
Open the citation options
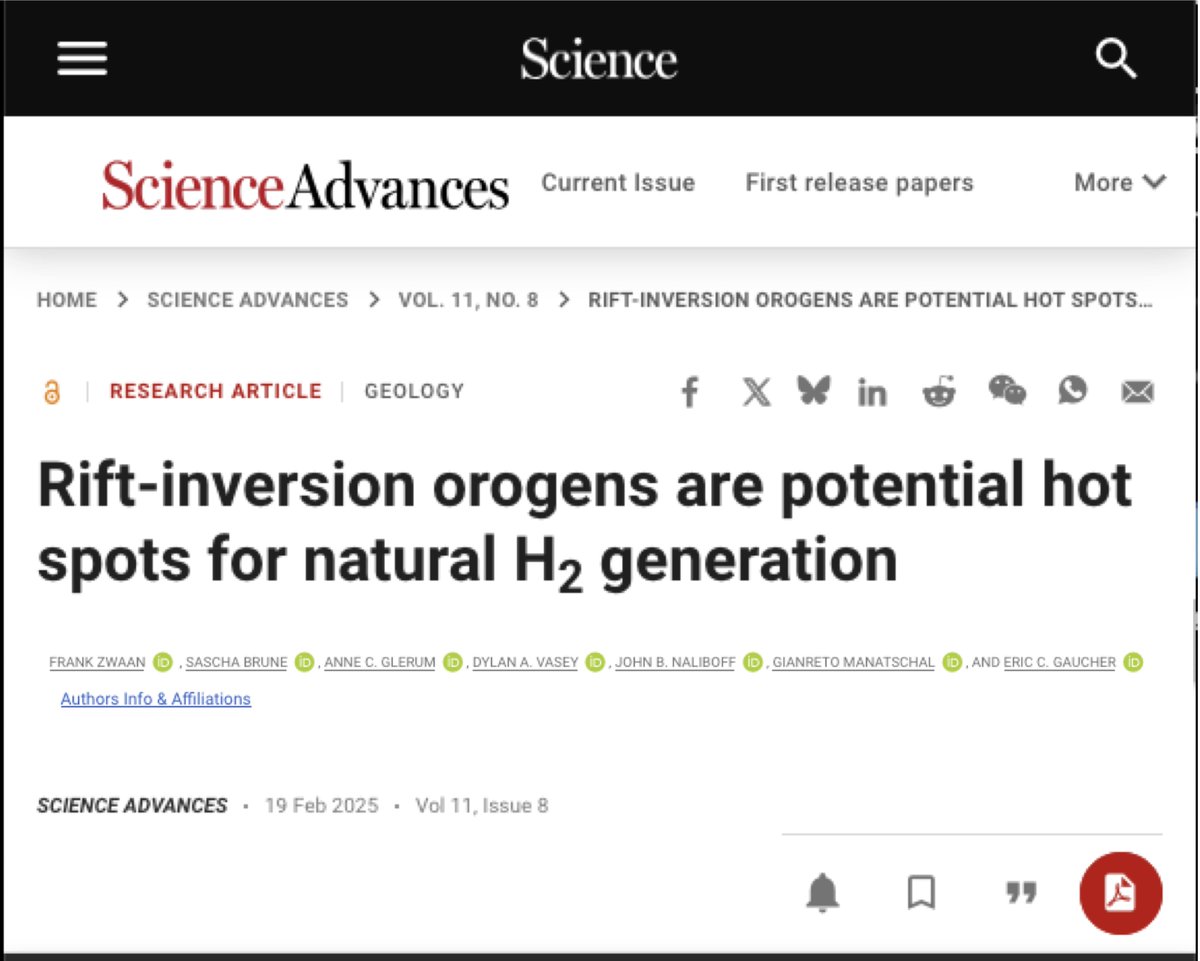[x=1021, y=894]
